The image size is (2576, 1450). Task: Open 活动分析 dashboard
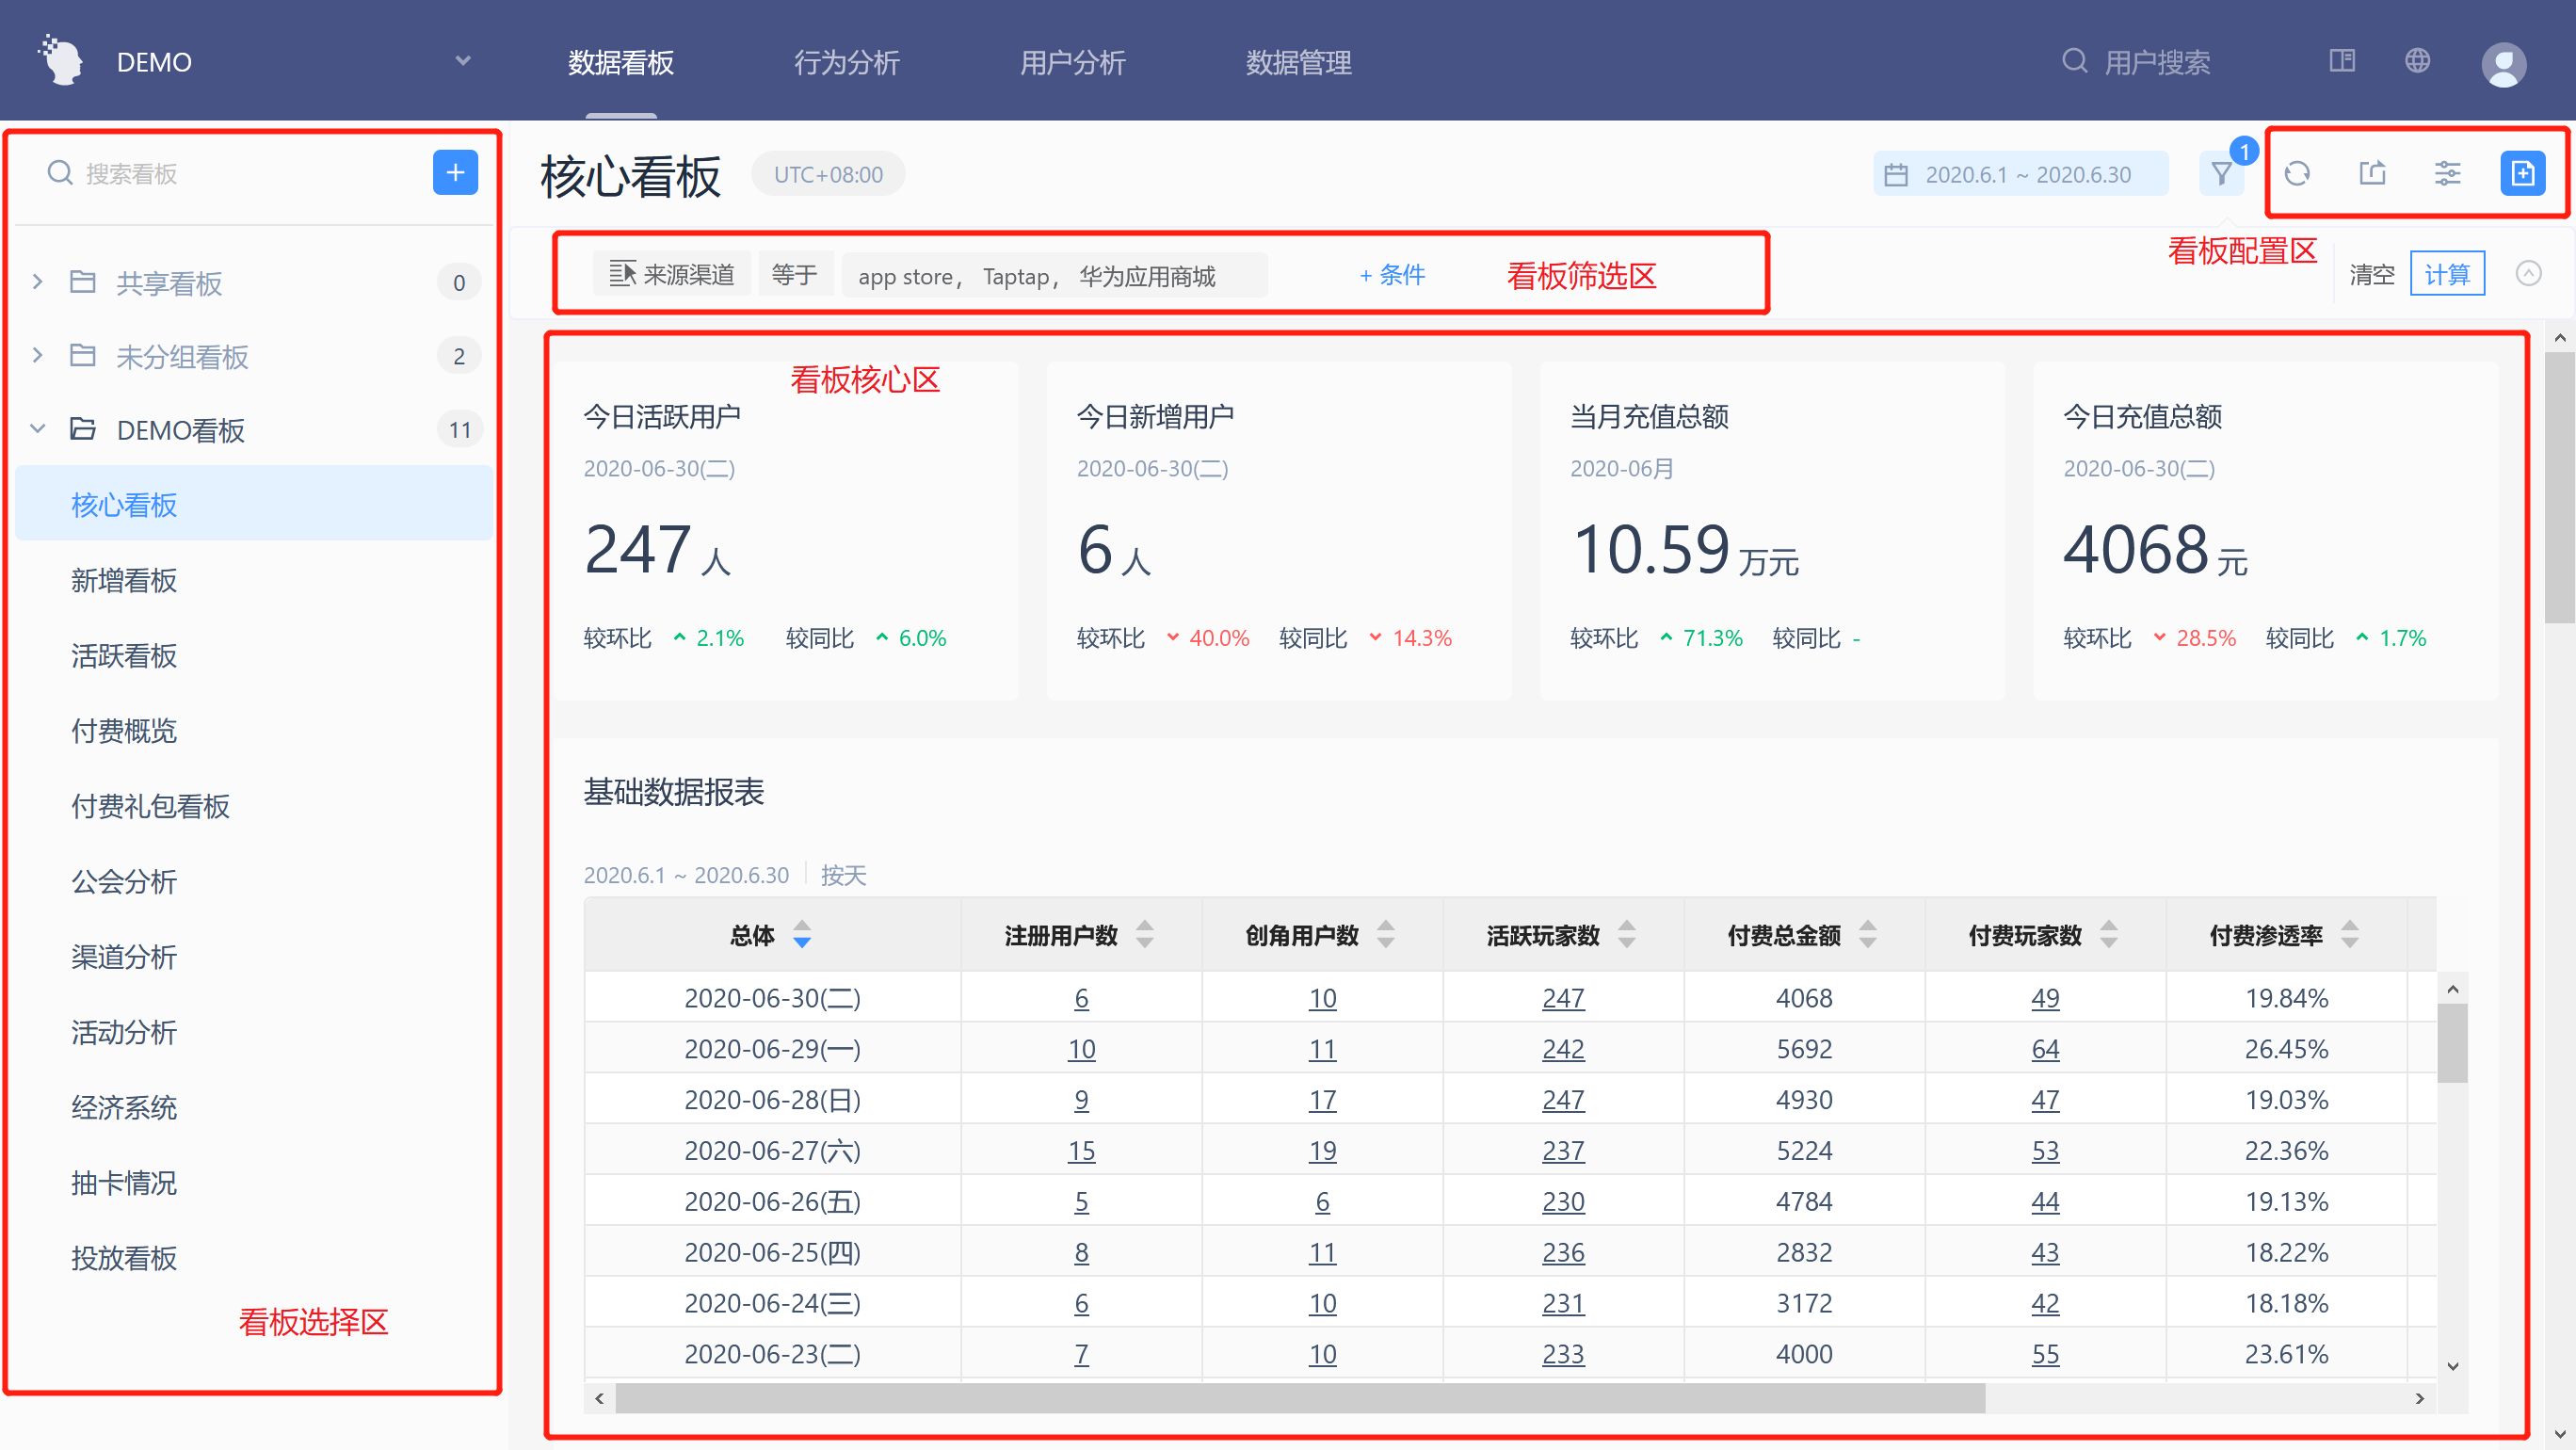click(254, 1032)
